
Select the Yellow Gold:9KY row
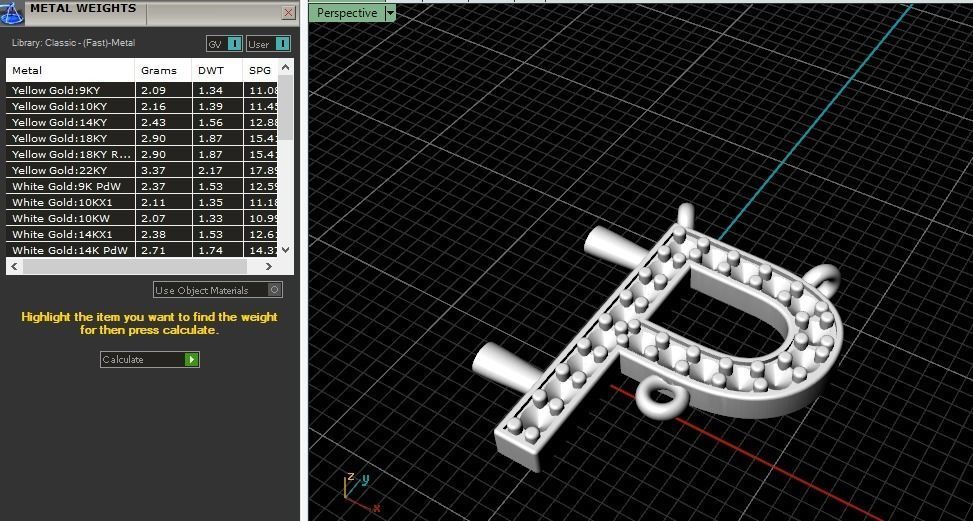pyautogui.click(x=141, y=90)
